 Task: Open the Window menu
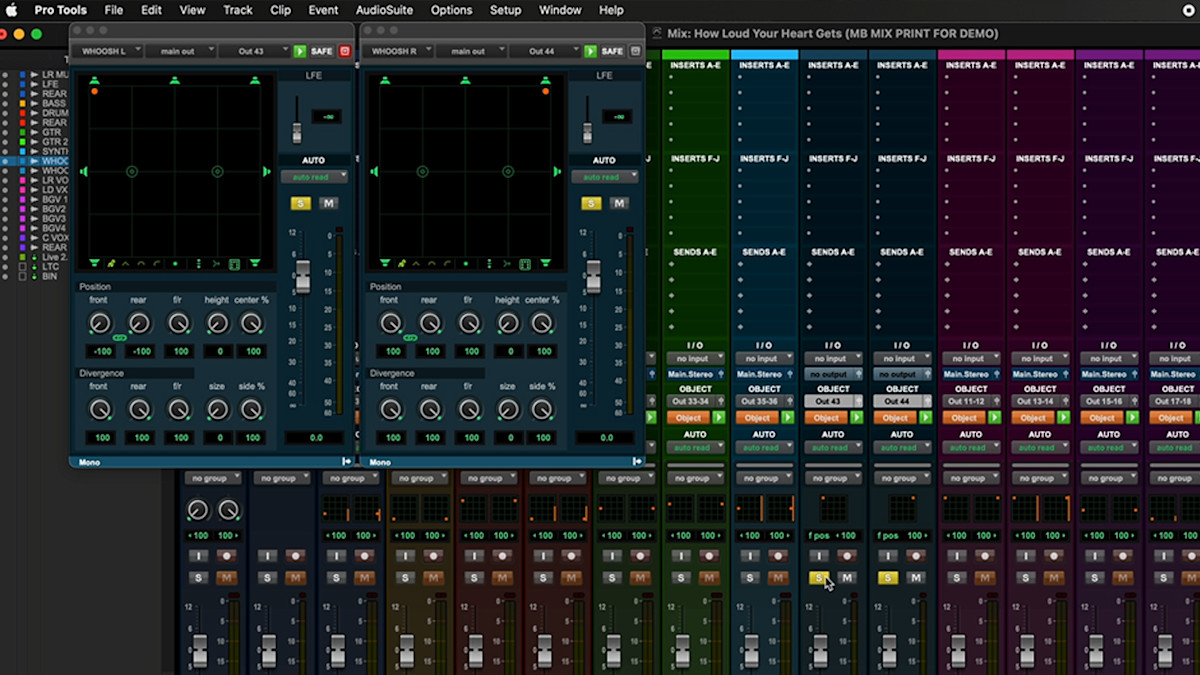point(560,10)
